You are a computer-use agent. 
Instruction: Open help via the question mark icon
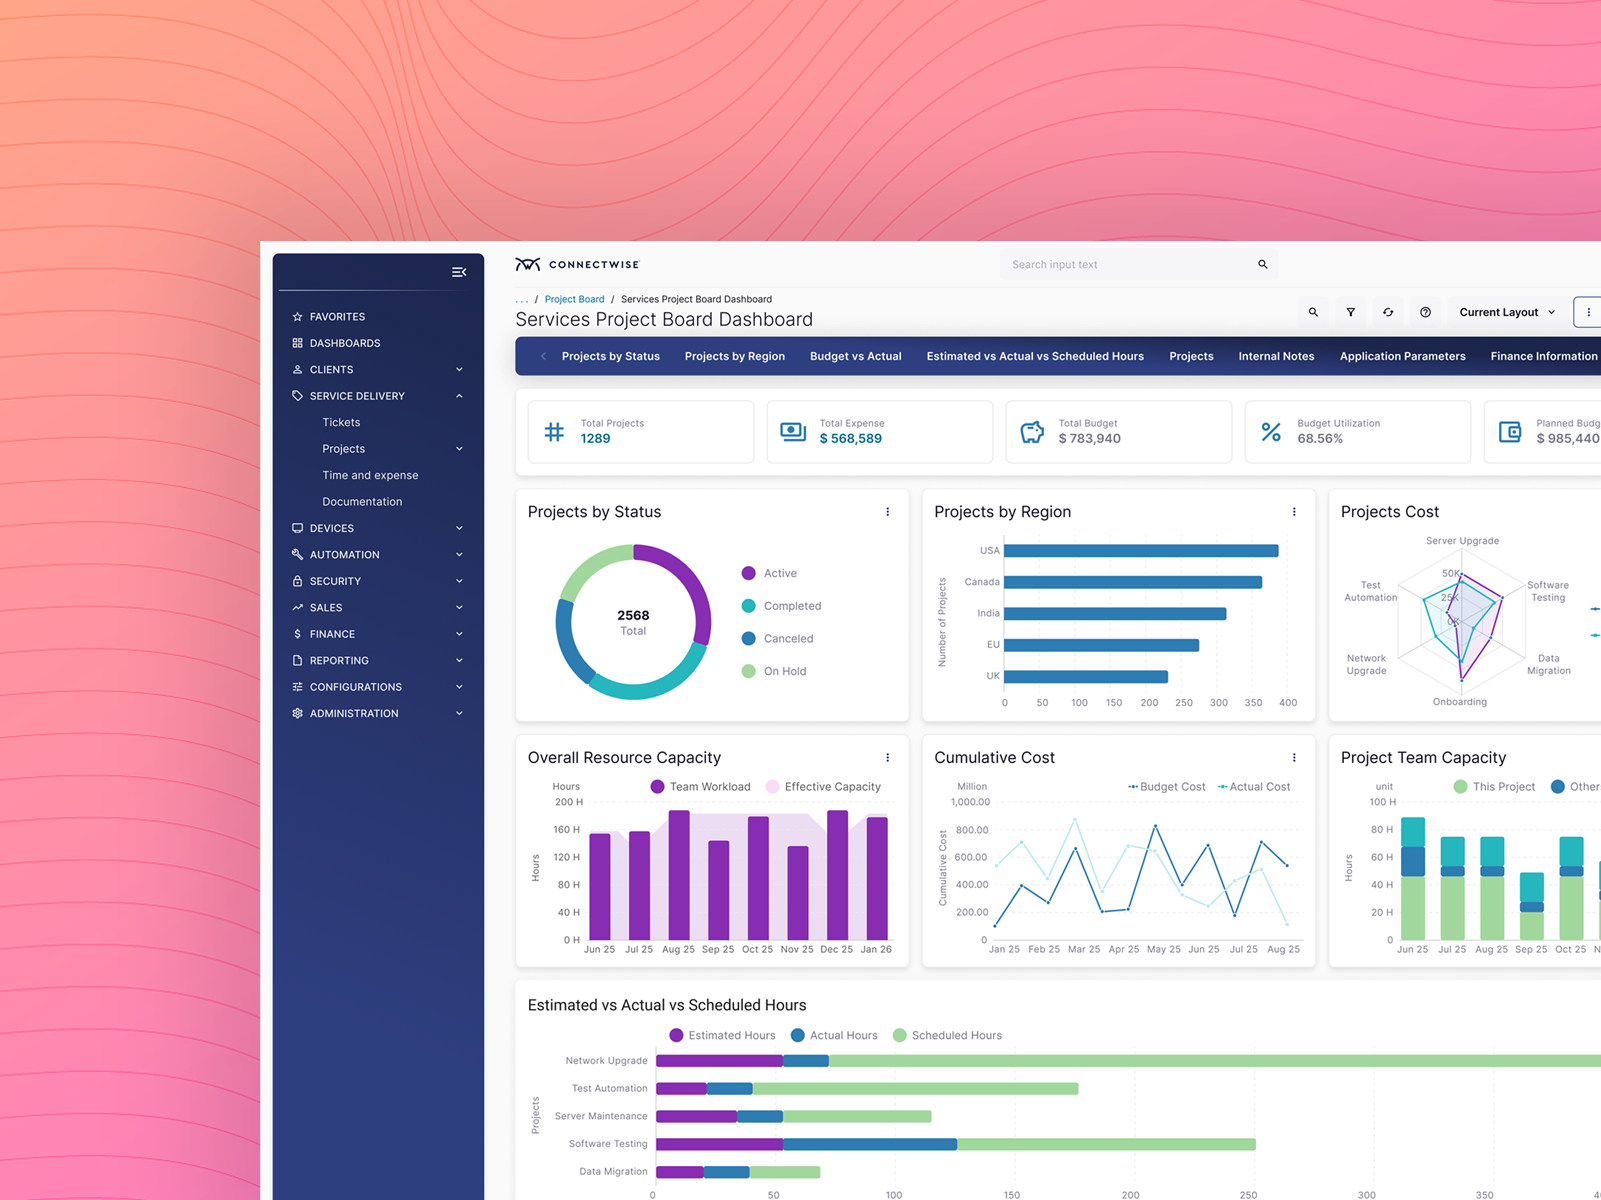pos(1425,312)
